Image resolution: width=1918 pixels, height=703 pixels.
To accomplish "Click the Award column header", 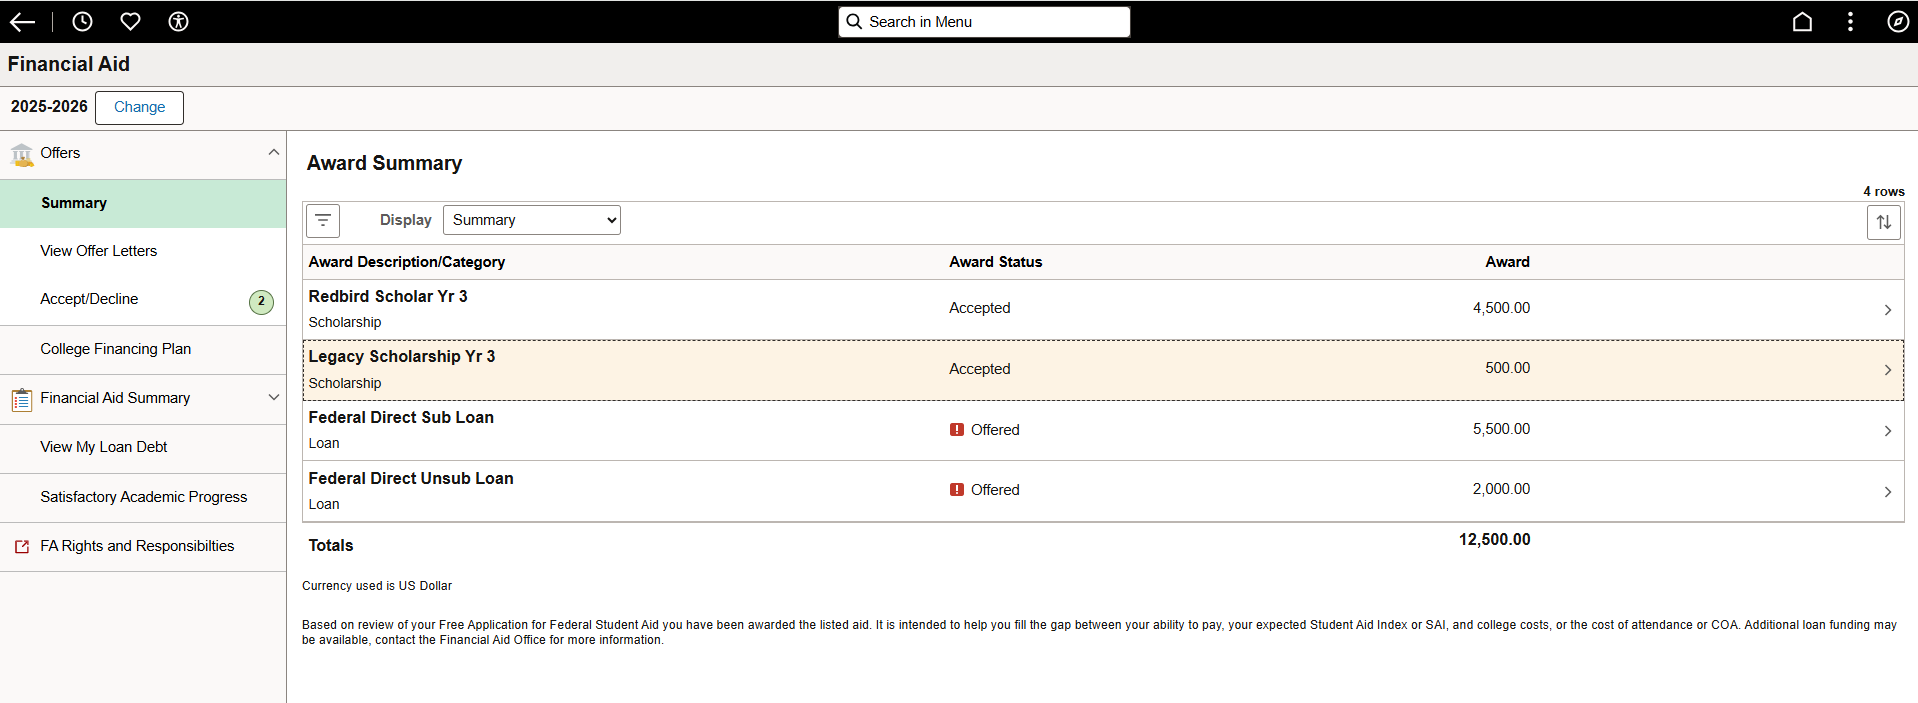I will (x=1507, y=262).
